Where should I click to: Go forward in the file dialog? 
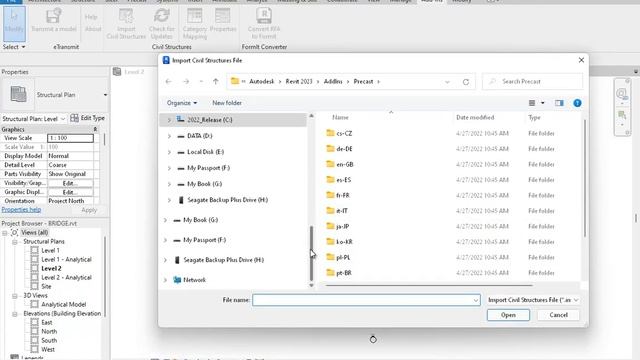click(186, 82)
